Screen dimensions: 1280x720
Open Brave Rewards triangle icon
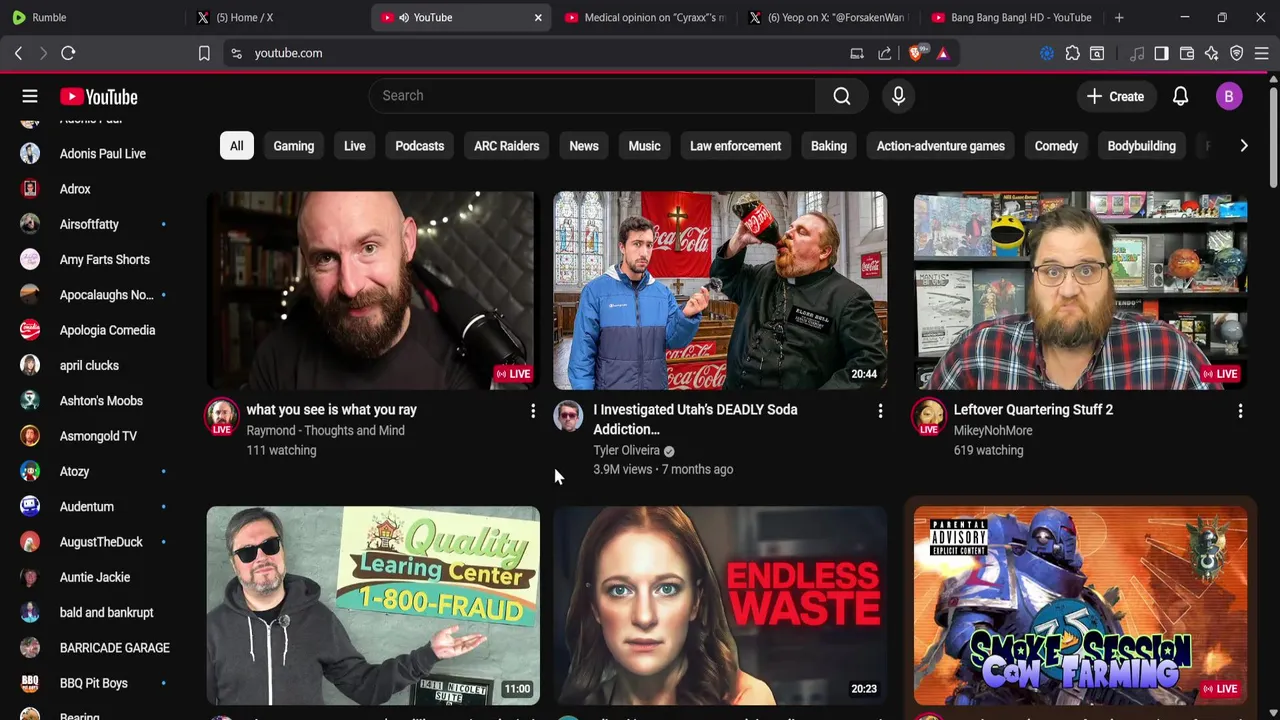pyautogui.click(x=943, y=53)
